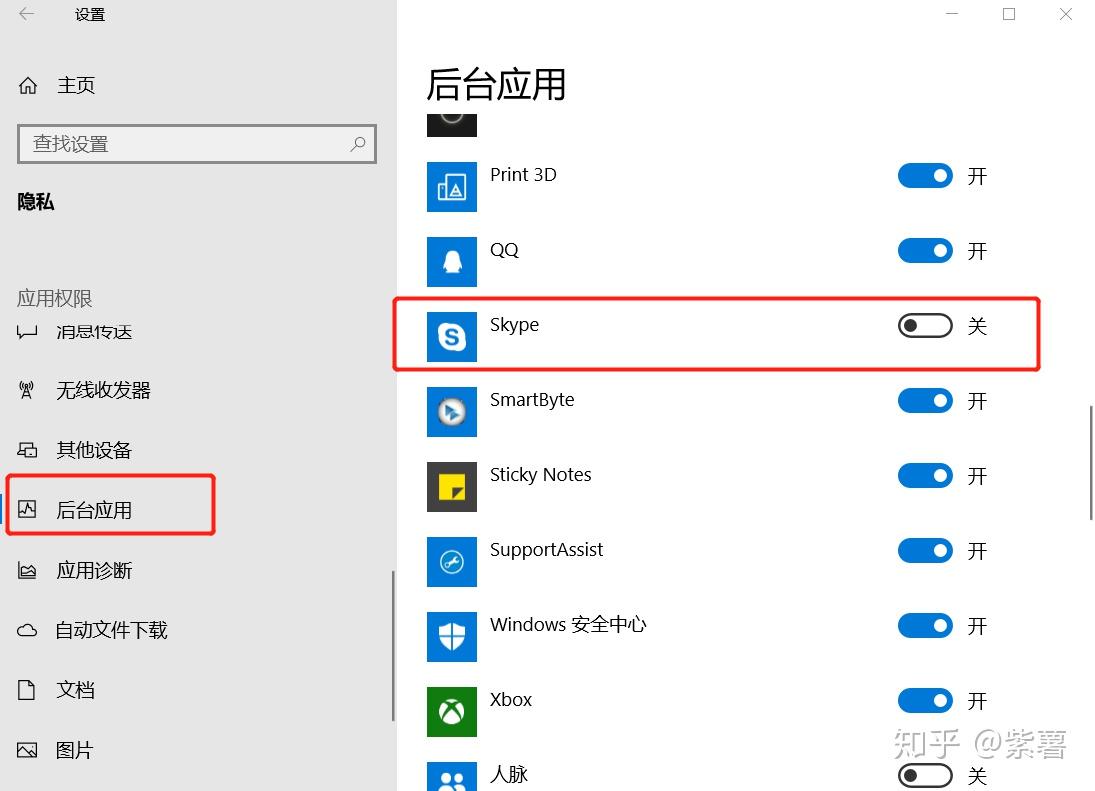Enable Skype background app toggle

tap(925, 325)
